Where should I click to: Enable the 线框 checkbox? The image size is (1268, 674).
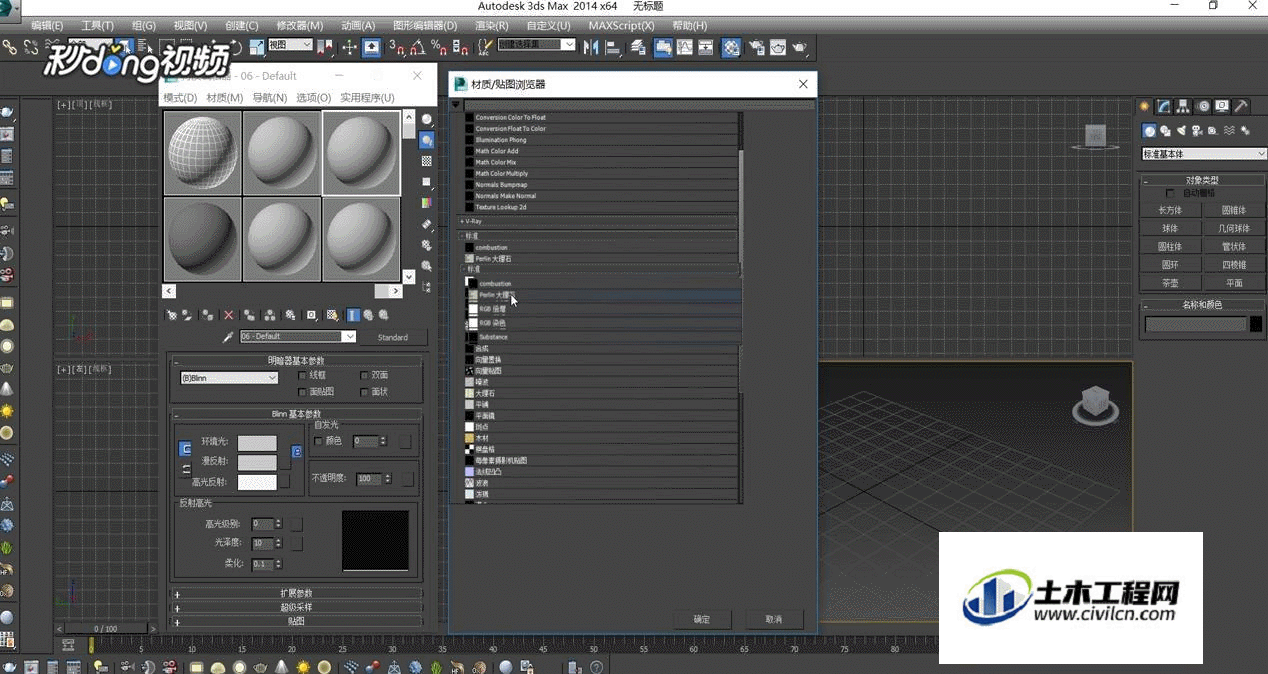302,375
